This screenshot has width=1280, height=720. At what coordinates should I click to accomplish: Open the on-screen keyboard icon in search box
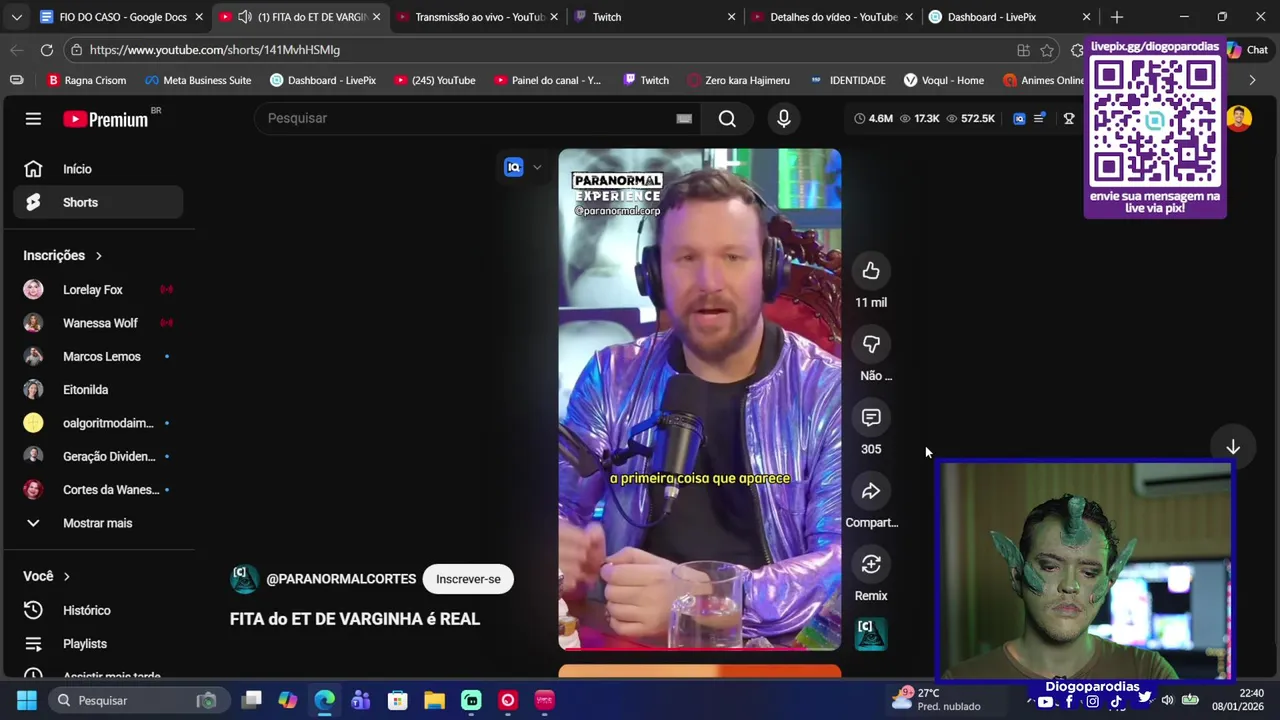pyautogui.click(x=684, y=118)
